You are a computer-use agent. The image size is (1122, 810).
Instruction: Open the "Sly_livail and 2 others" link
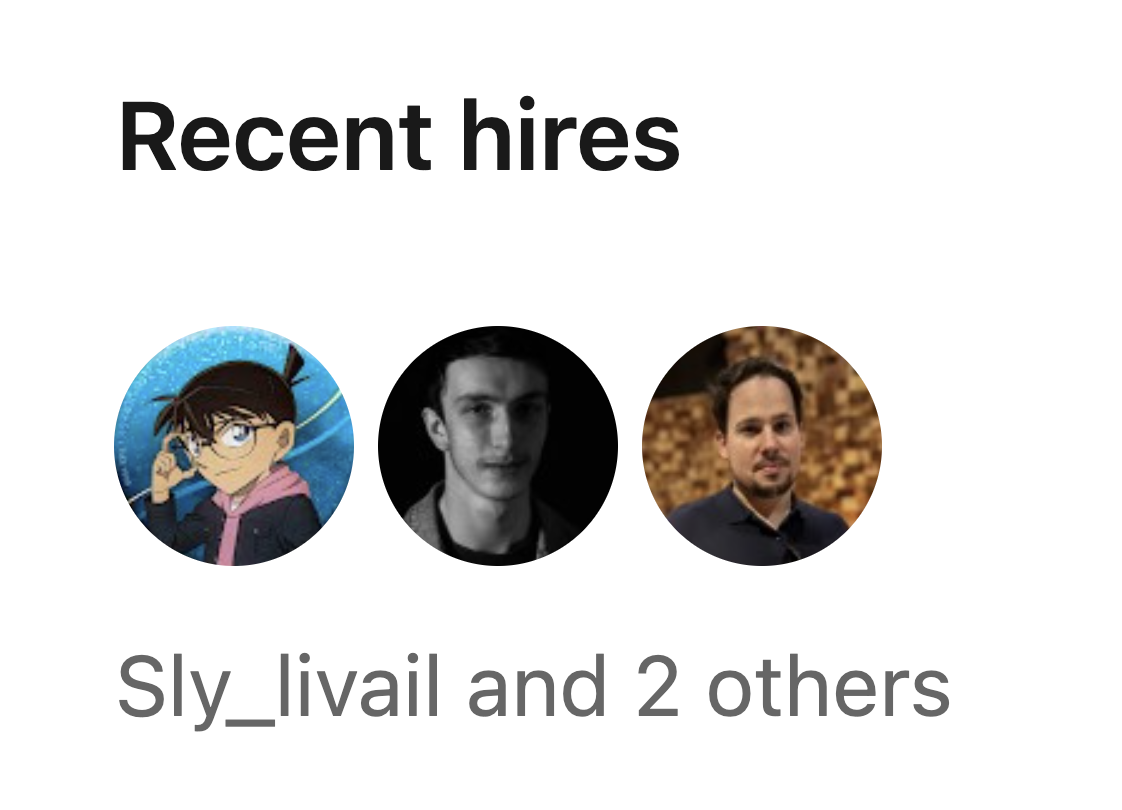click(534, 687)
